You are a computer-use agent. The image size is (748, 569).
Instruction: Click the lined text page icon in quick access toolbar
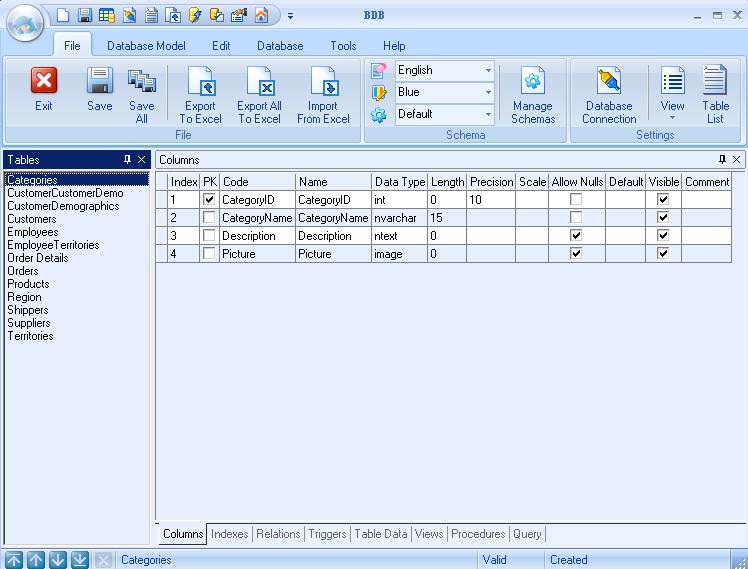coord(151,15)
